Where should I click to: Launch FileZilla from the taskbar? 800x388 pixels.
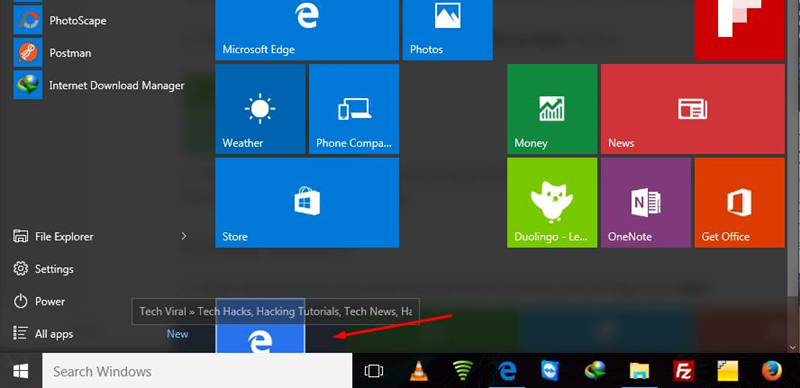[x=683, y=371]
